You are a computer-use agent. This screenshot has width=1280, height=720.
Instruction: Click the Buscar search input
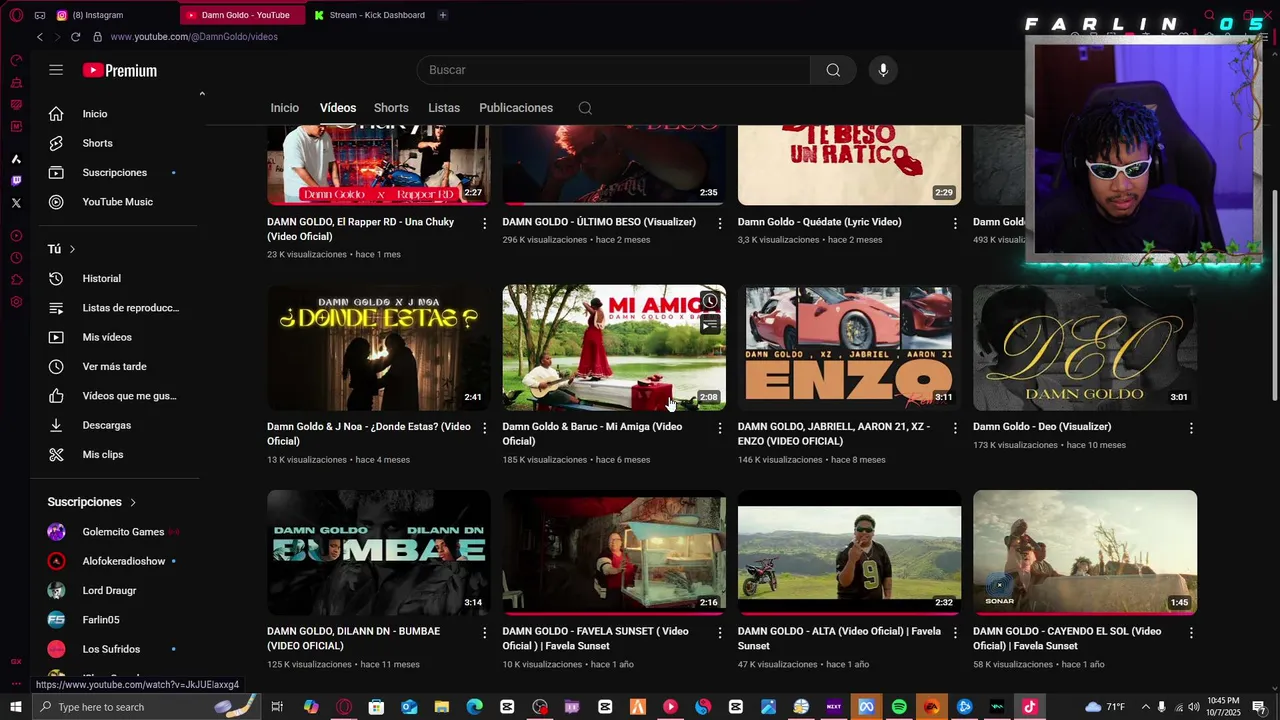(x=613, y=70)
